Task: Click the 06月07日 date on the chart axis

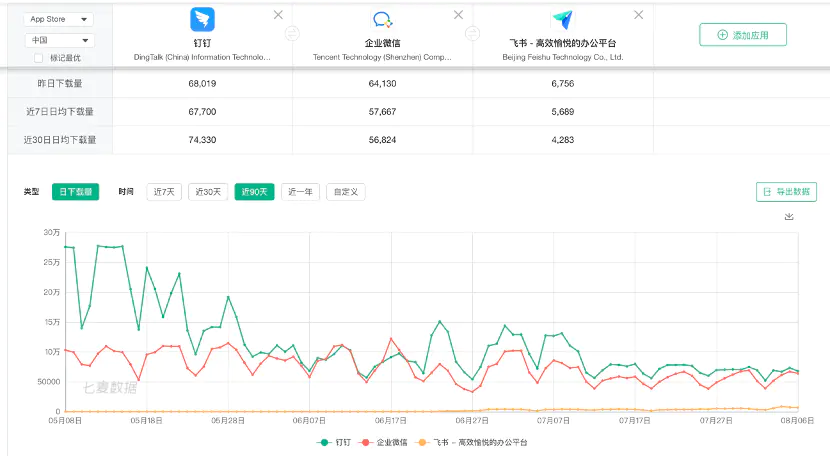Action: (x=309, y=421)
